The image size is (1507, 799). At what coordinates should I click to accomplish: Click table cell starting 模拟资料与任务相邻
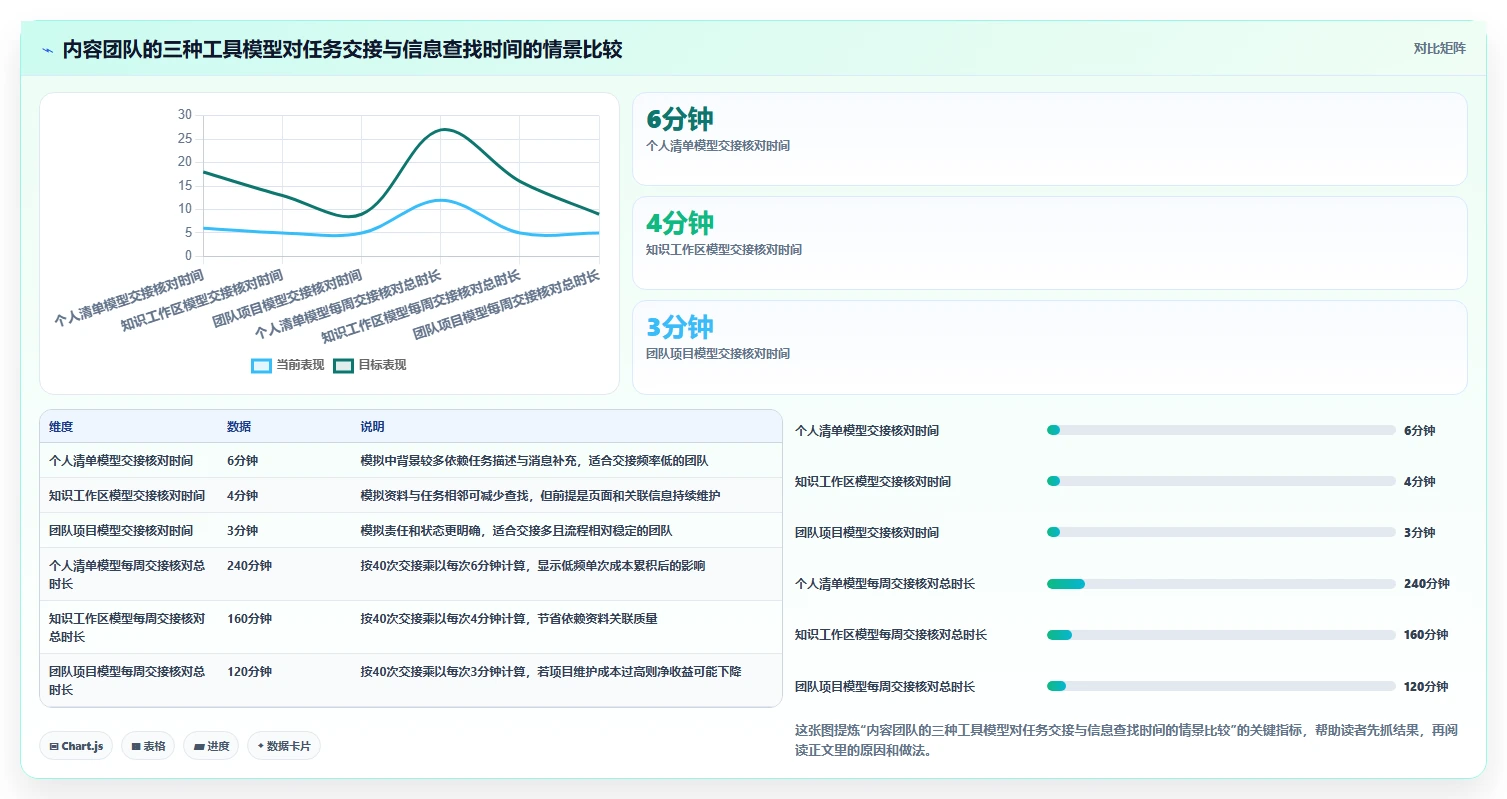541,496
